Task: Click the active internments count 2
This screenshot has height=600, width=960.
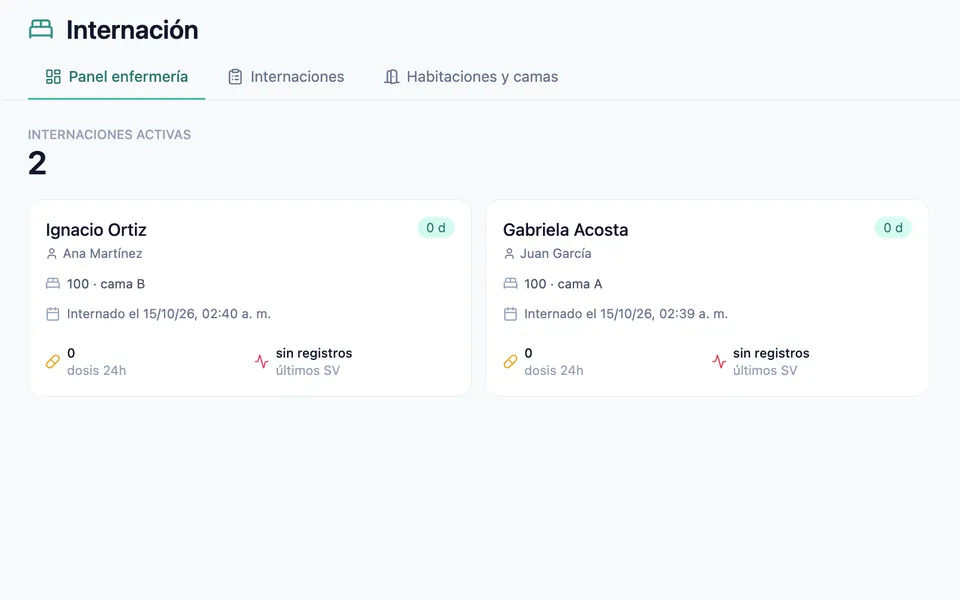Action: pyautogui.click(x=37, y=163)
